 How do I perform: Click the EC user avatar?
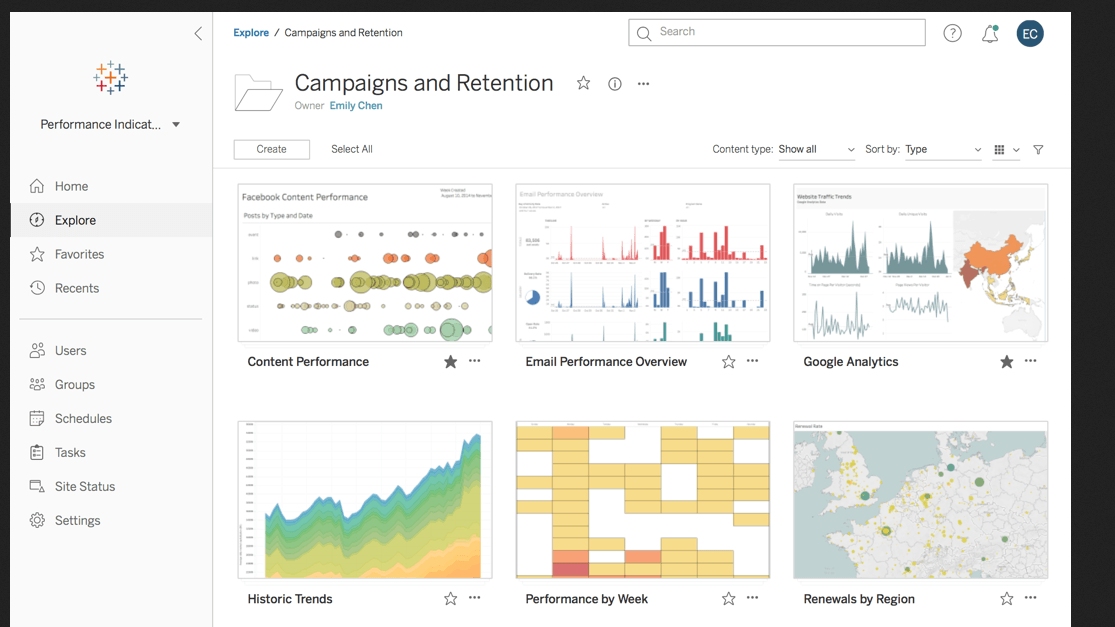click(1030, 33)
